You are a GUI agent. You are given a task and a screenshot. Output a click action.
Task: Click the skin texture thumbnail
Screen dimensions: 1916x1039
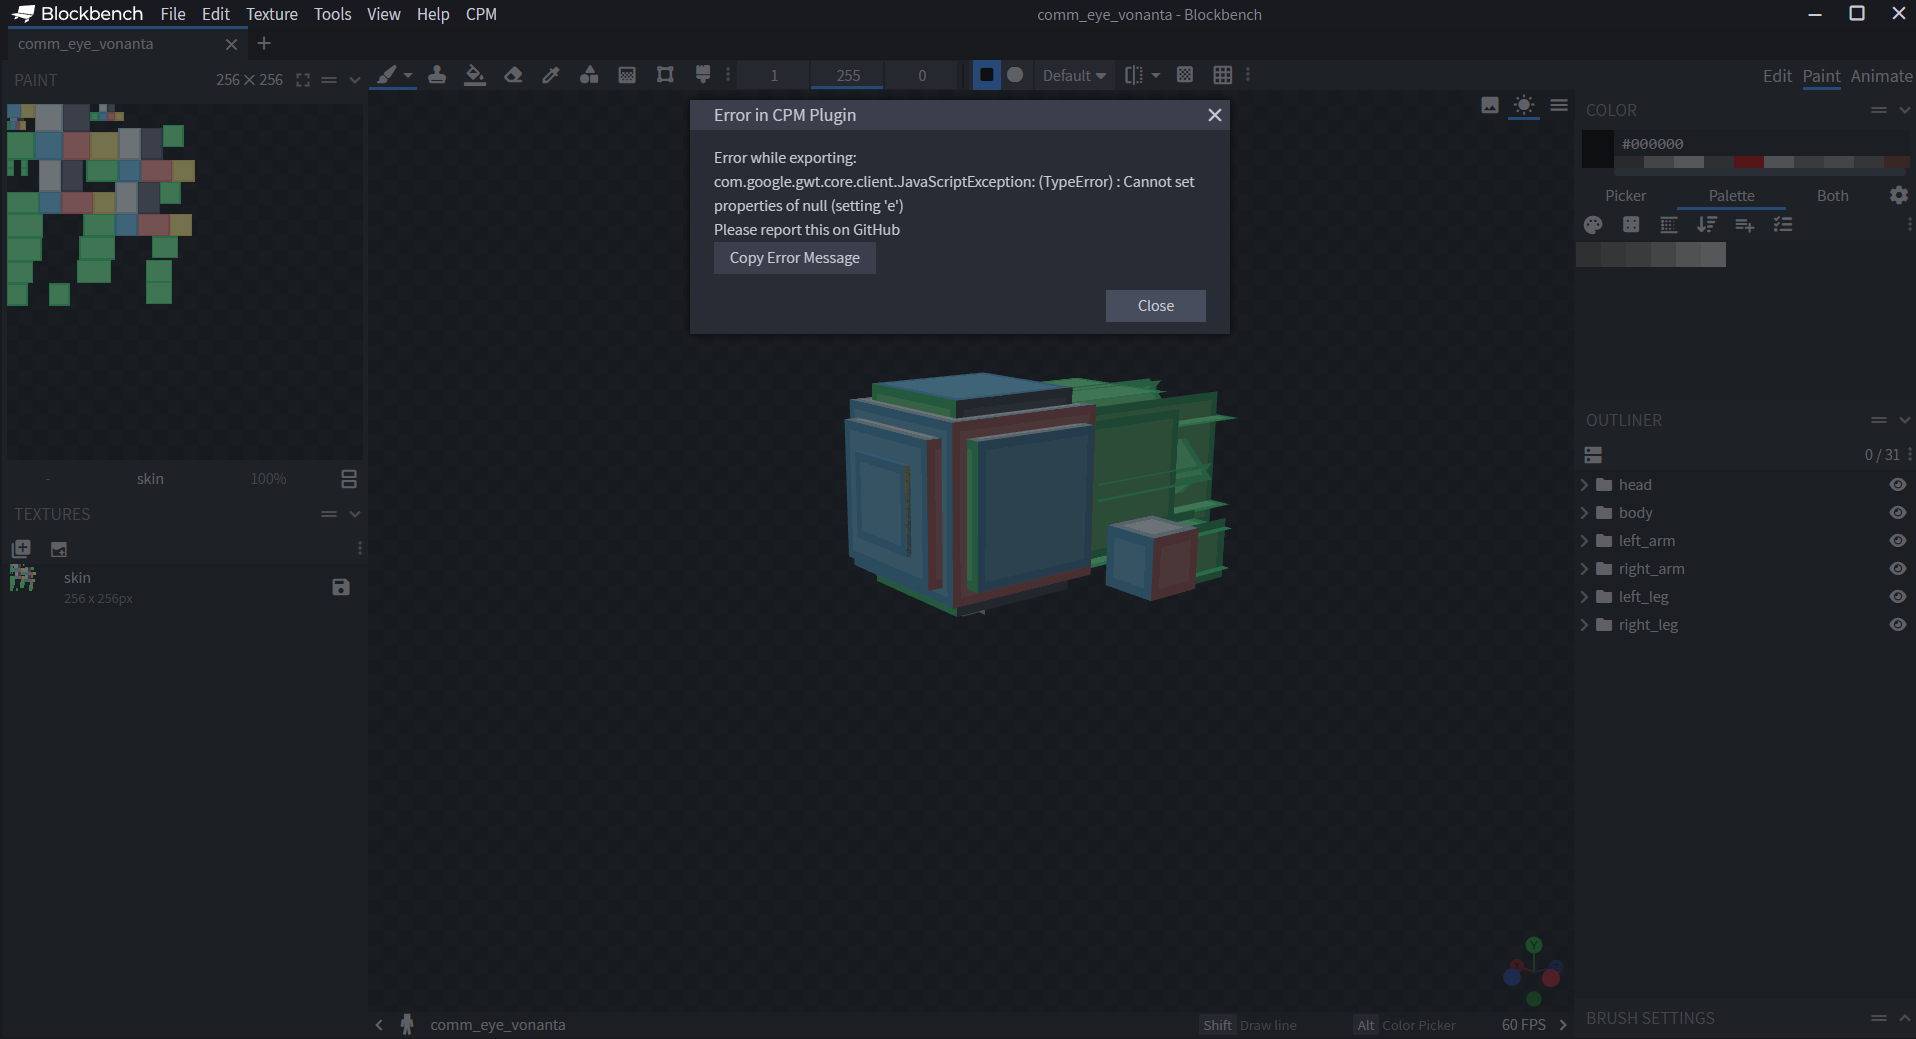pos(21,578)
